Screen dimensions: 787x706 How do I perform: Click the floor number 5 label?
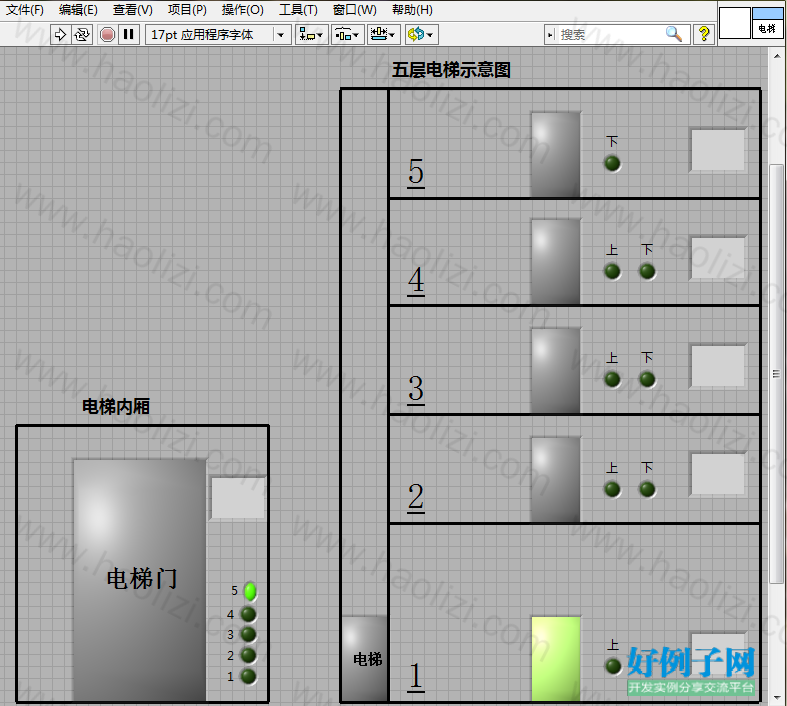pyautogui.click(x=416, y=172)
